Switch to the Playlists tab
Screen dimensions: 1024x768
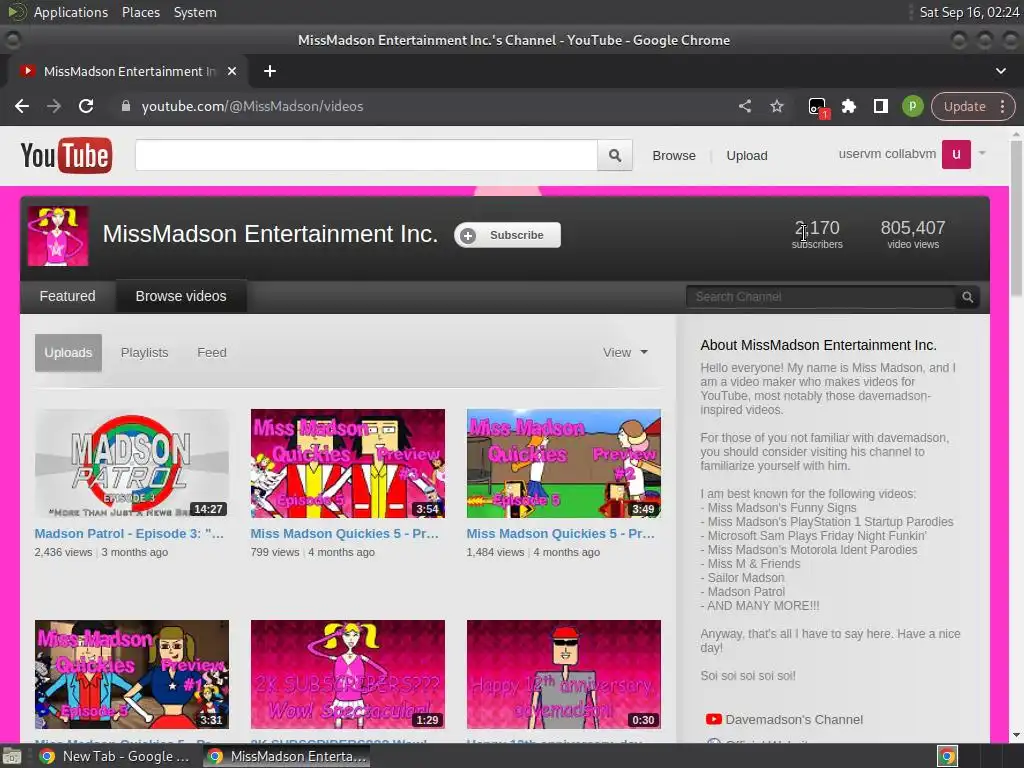pyautogui.click(x=144, y=353)
